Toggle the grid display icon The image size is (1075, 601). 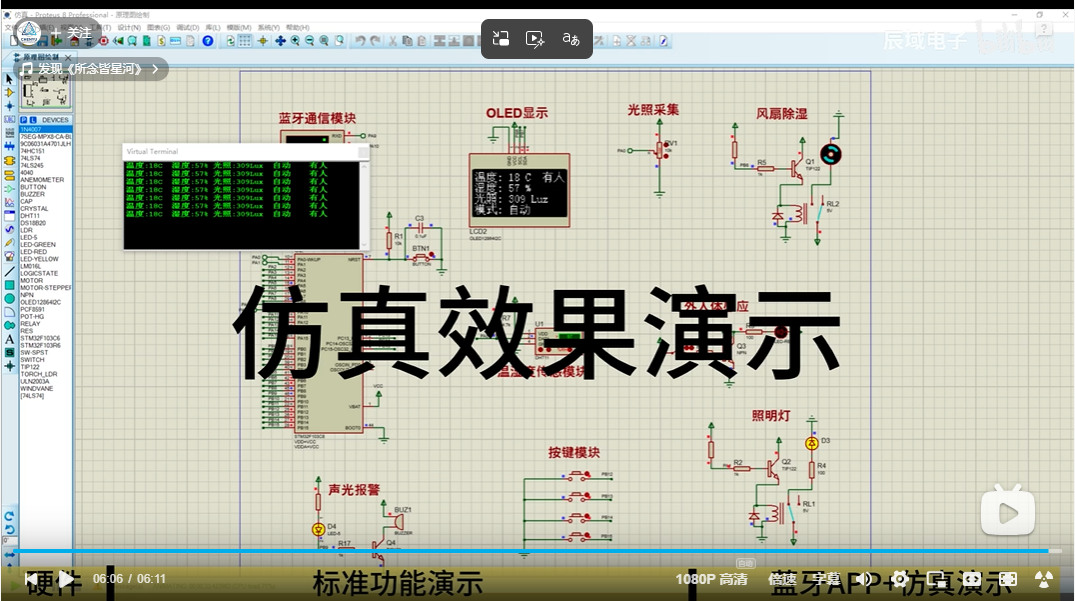(245, 41)
